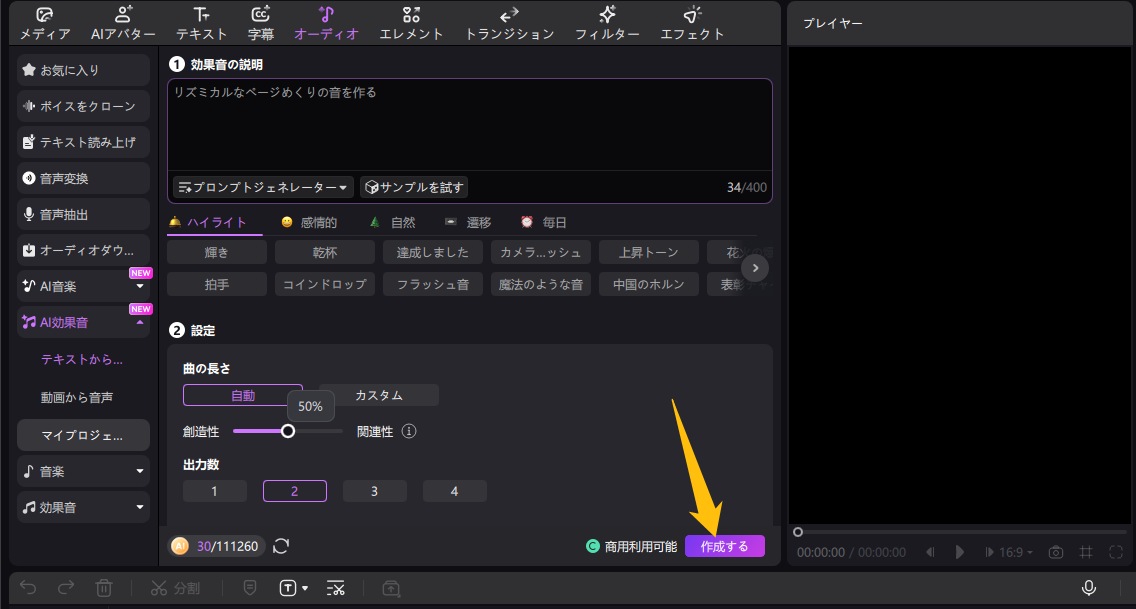Viewport: 1136px width, 609px height.
Task: Select the ボイスをクローン sidebar tool
Action: (82, 105)
